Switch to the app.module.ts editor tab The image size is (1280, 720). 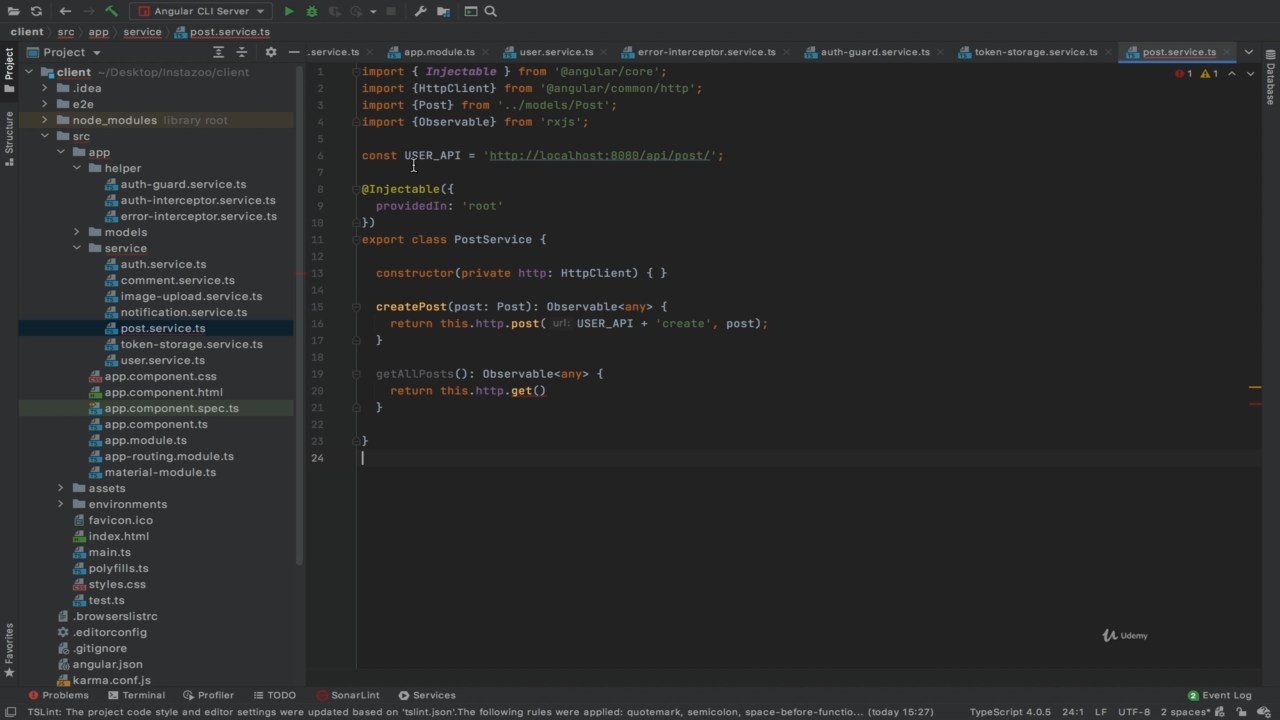(439, 52)
